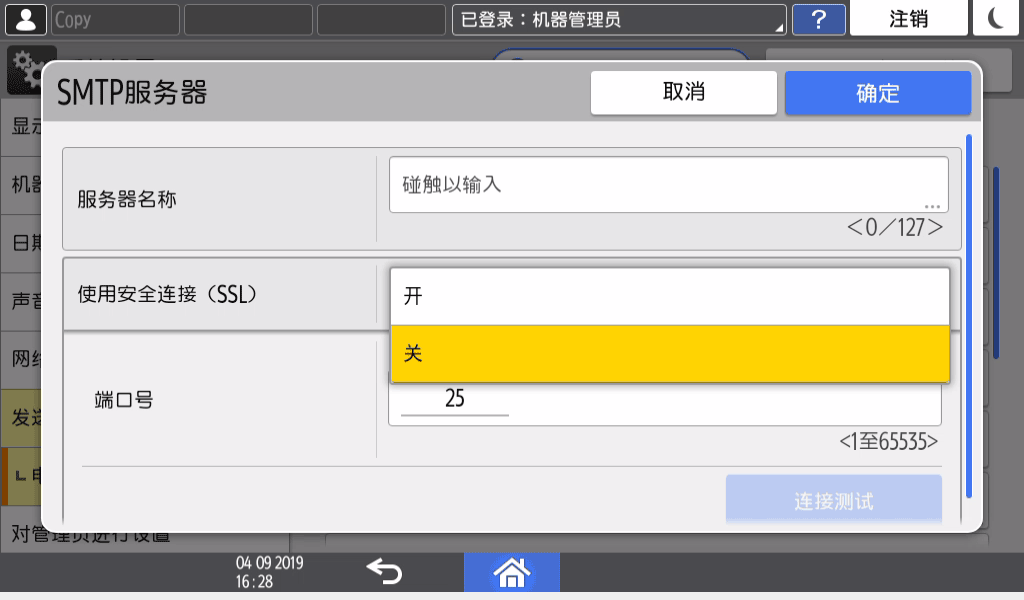Enable SSL by selecting 开
1024x600 pixels.
point(670,295)
